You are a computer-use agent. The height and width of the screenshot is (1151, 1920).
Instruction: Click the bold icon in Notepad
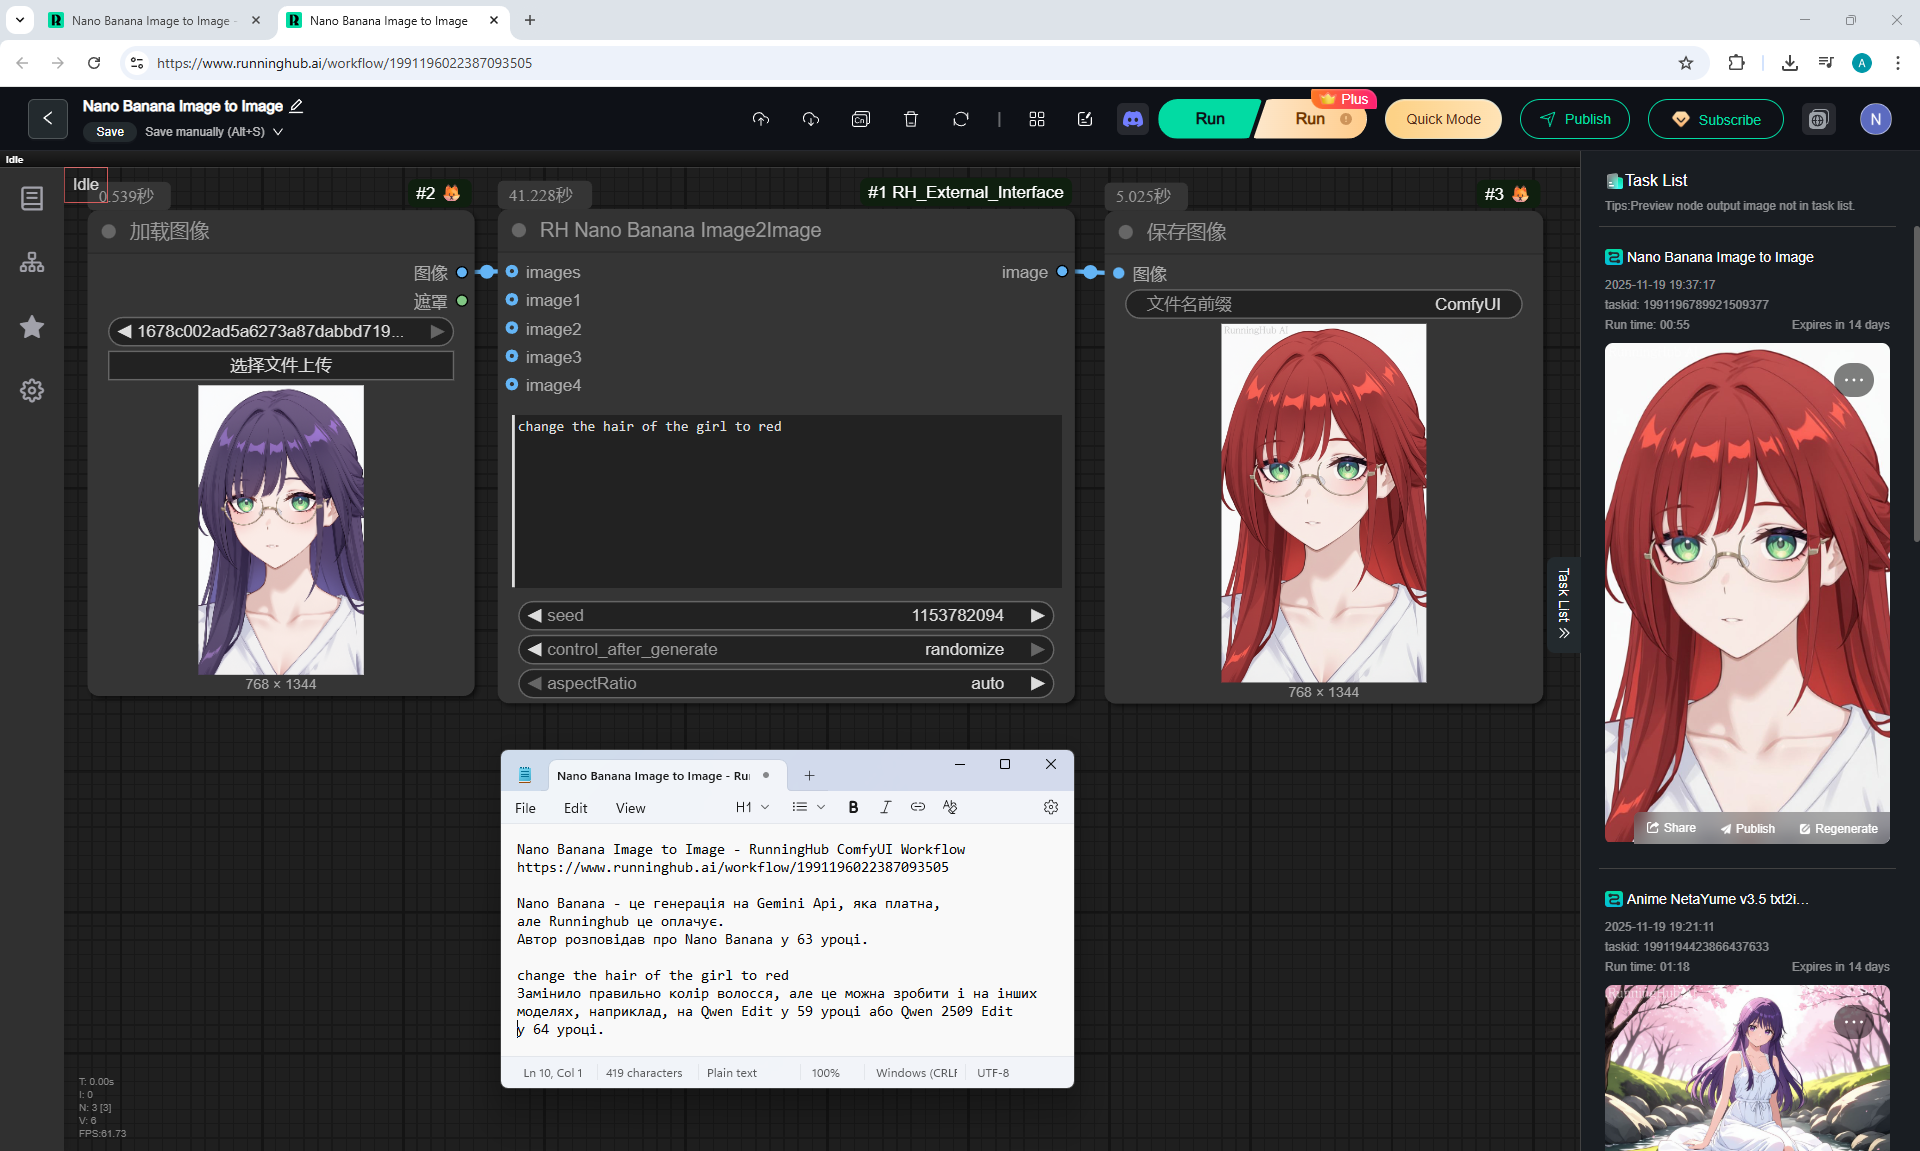coord(853,807)
